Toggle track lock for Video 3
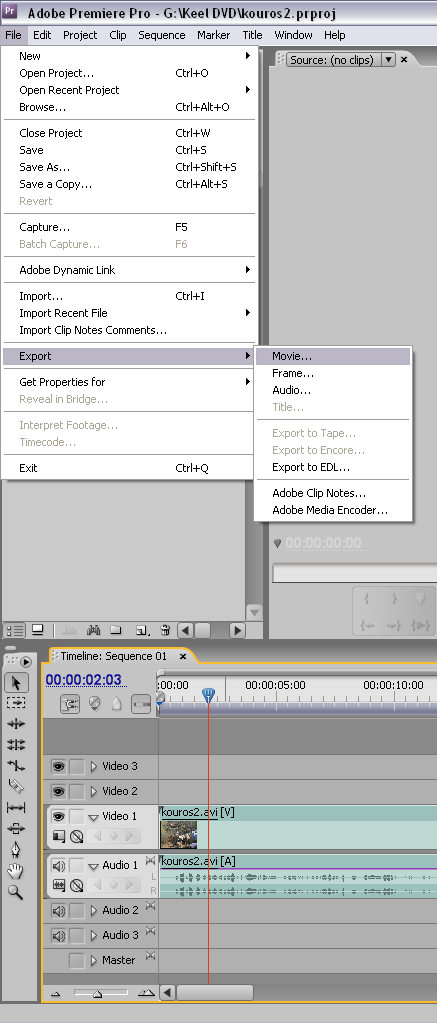 (77, 767)
